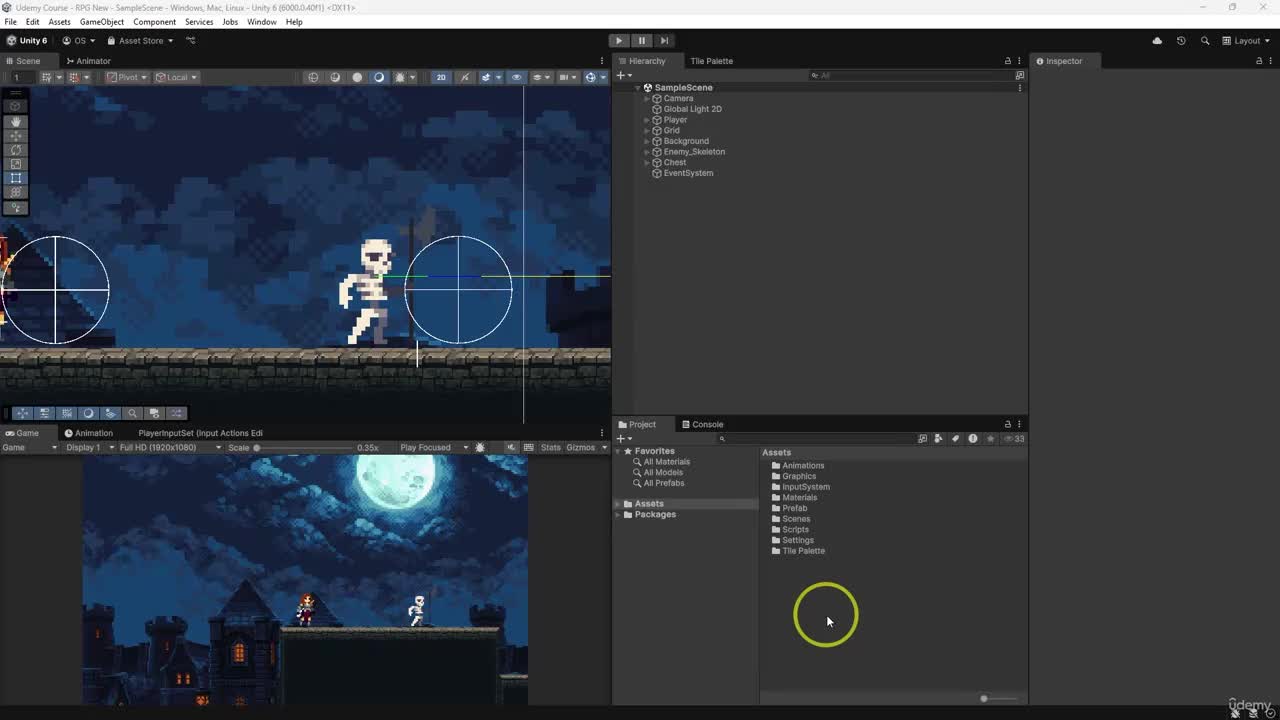The width and height of the screenshot is (1280, 720).
Task: Select the Scale tool in Scene toolbar
Action: point(16,164)
